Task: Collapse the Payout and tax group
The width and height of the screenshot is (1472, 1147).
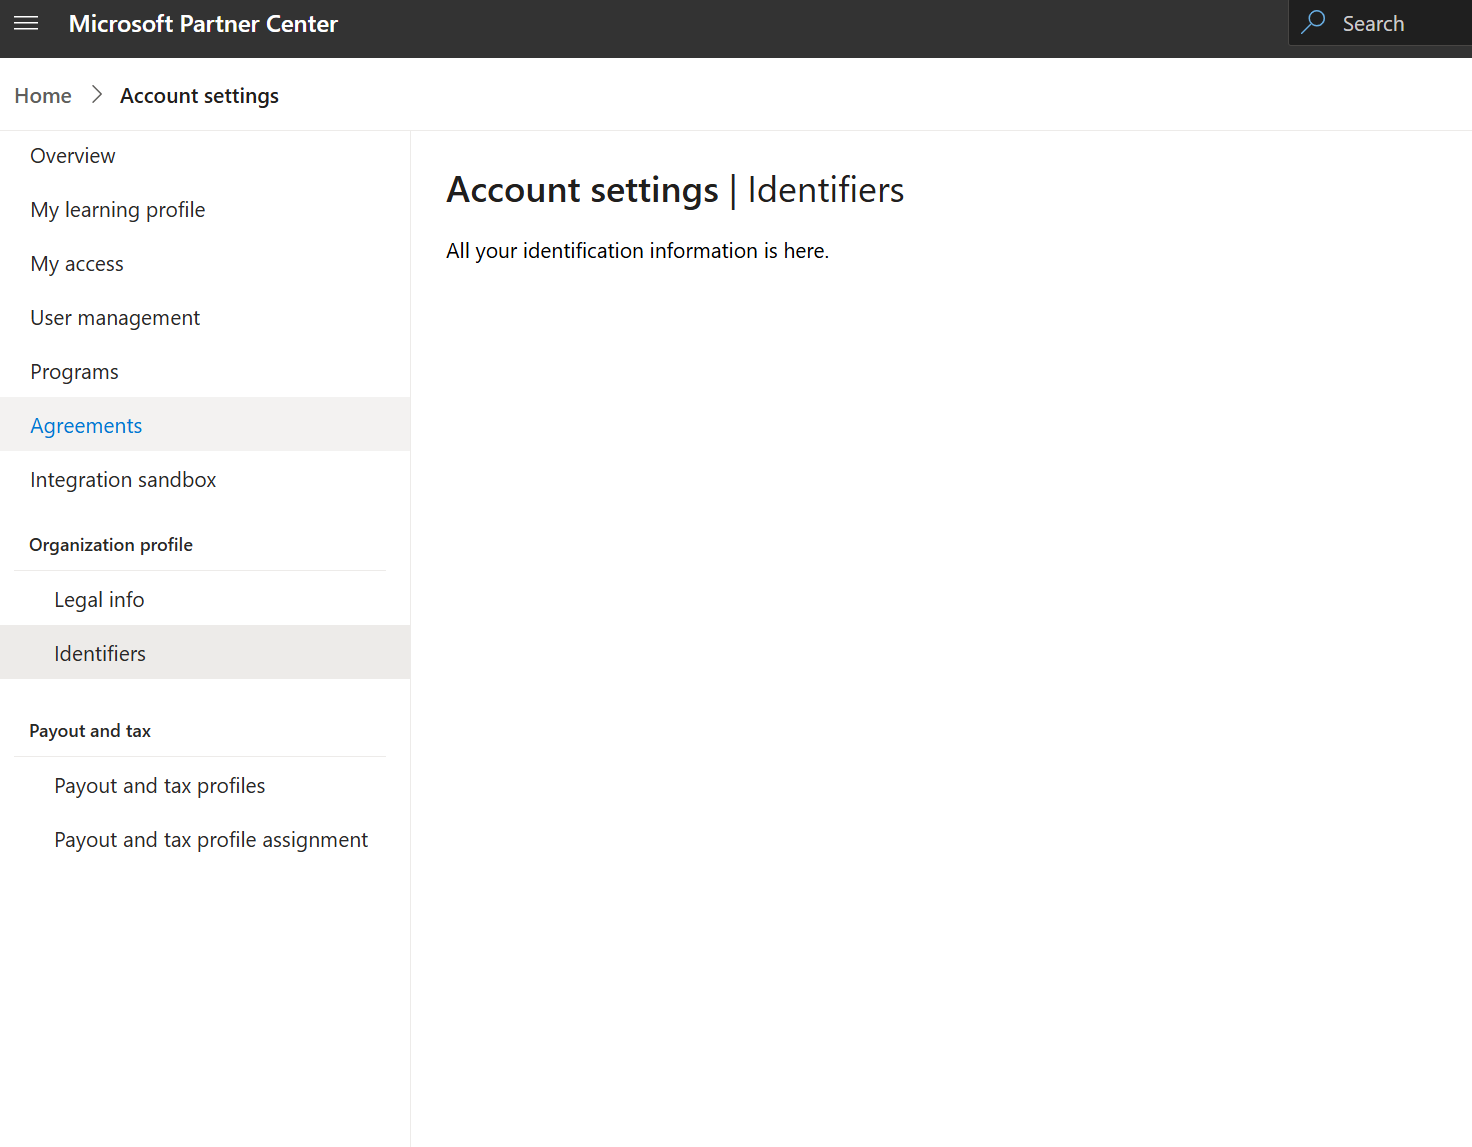Action: point(90,731)
